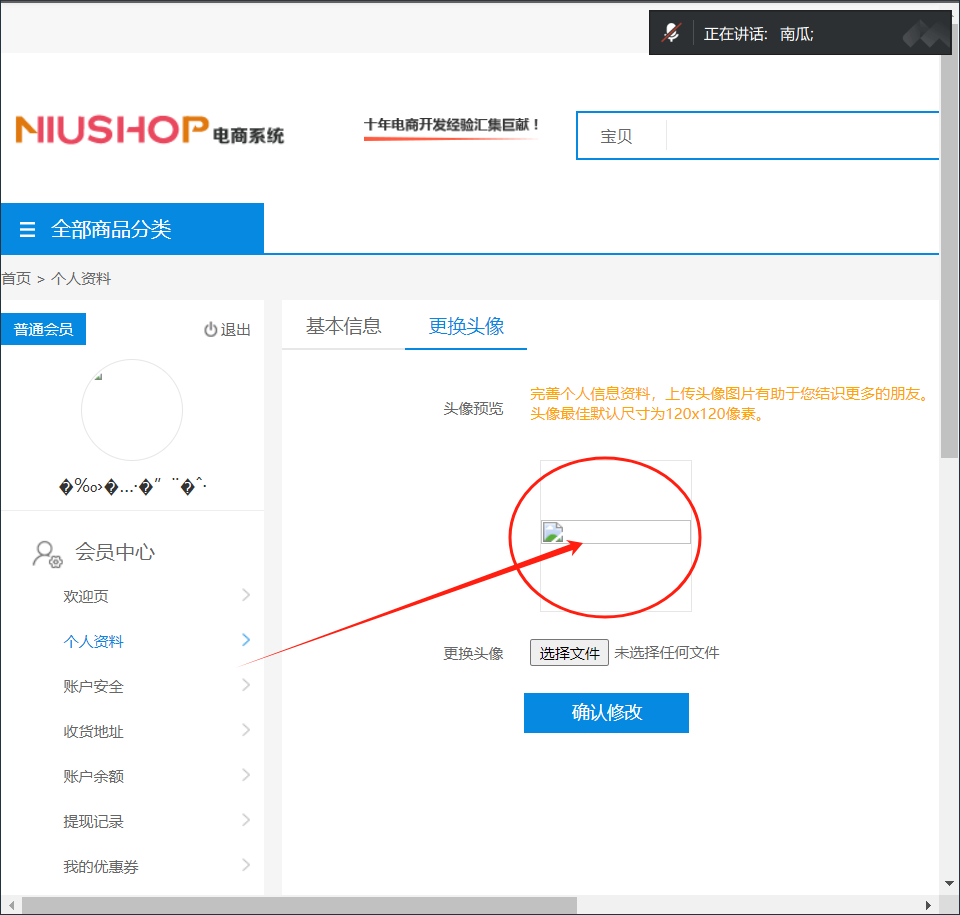Viewport: 960px width, 915px height.
Task: Click the muted microphone icon in overlay
Action: (671, 33)
